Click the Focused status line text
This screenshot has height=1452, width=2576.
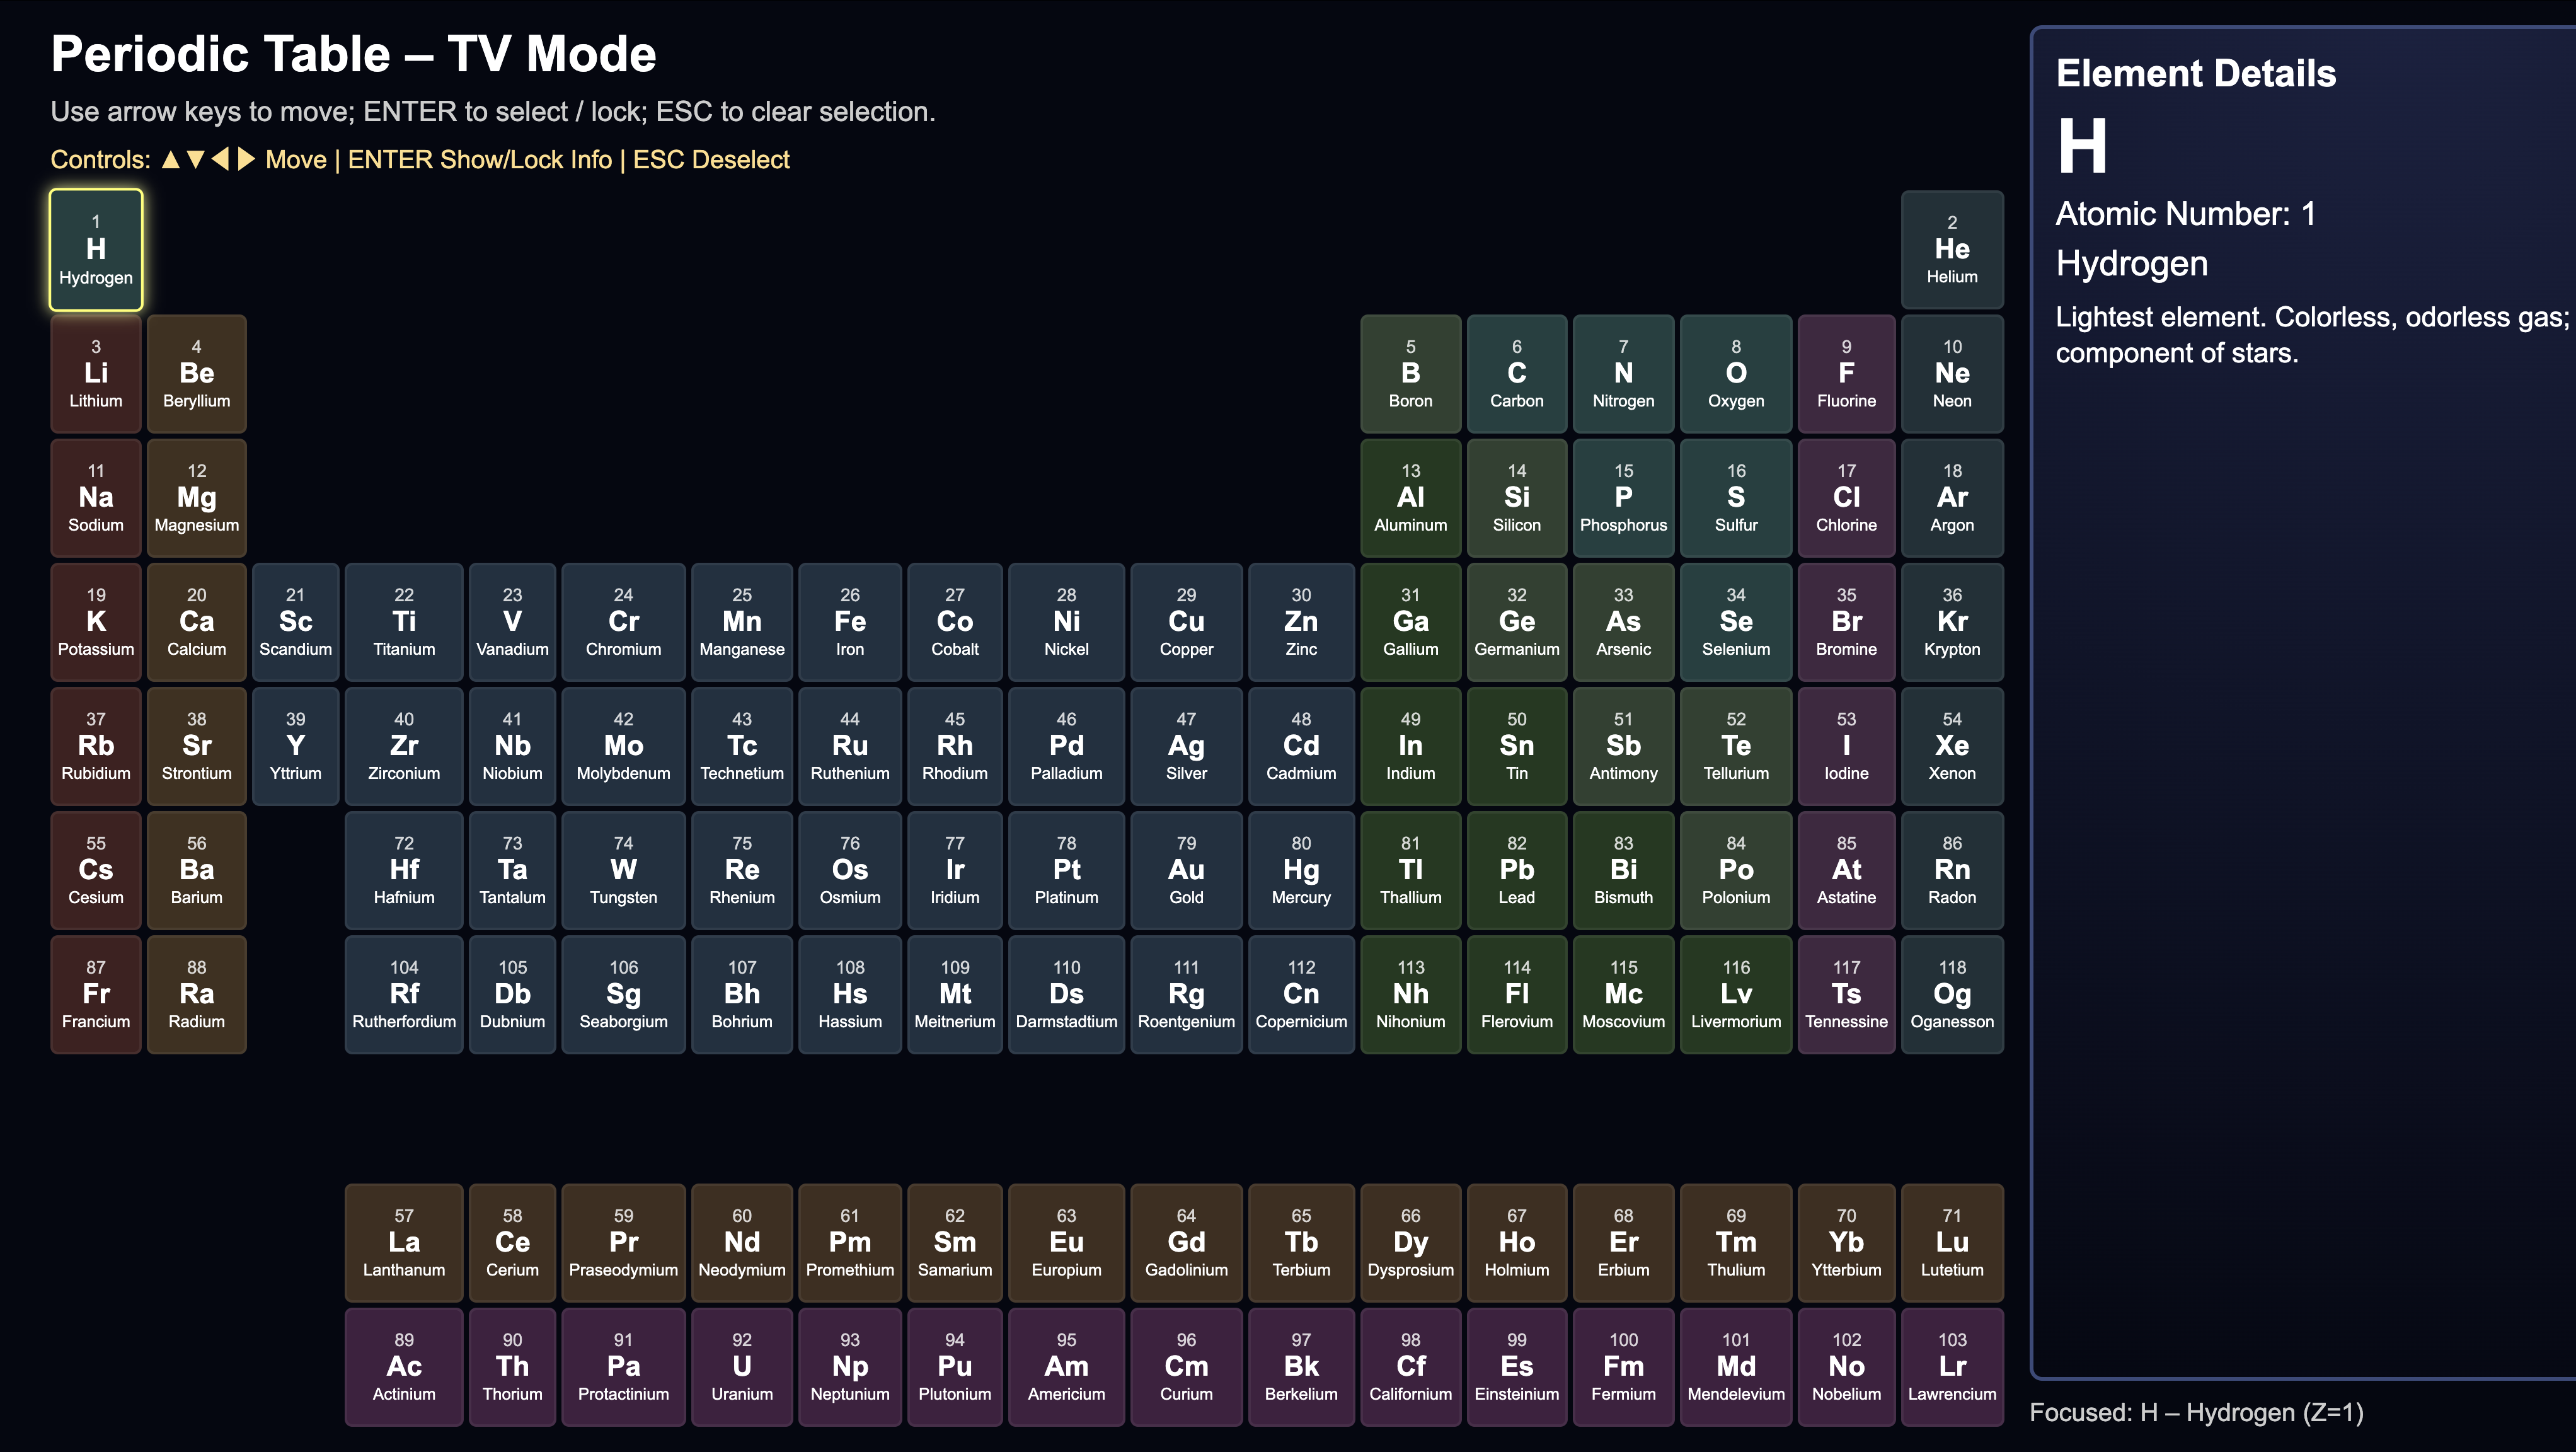click(x=2196, y=1412)
